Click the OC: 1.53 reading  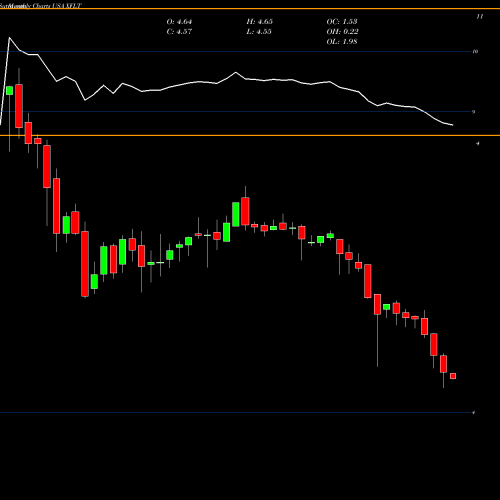pos(342,22)
